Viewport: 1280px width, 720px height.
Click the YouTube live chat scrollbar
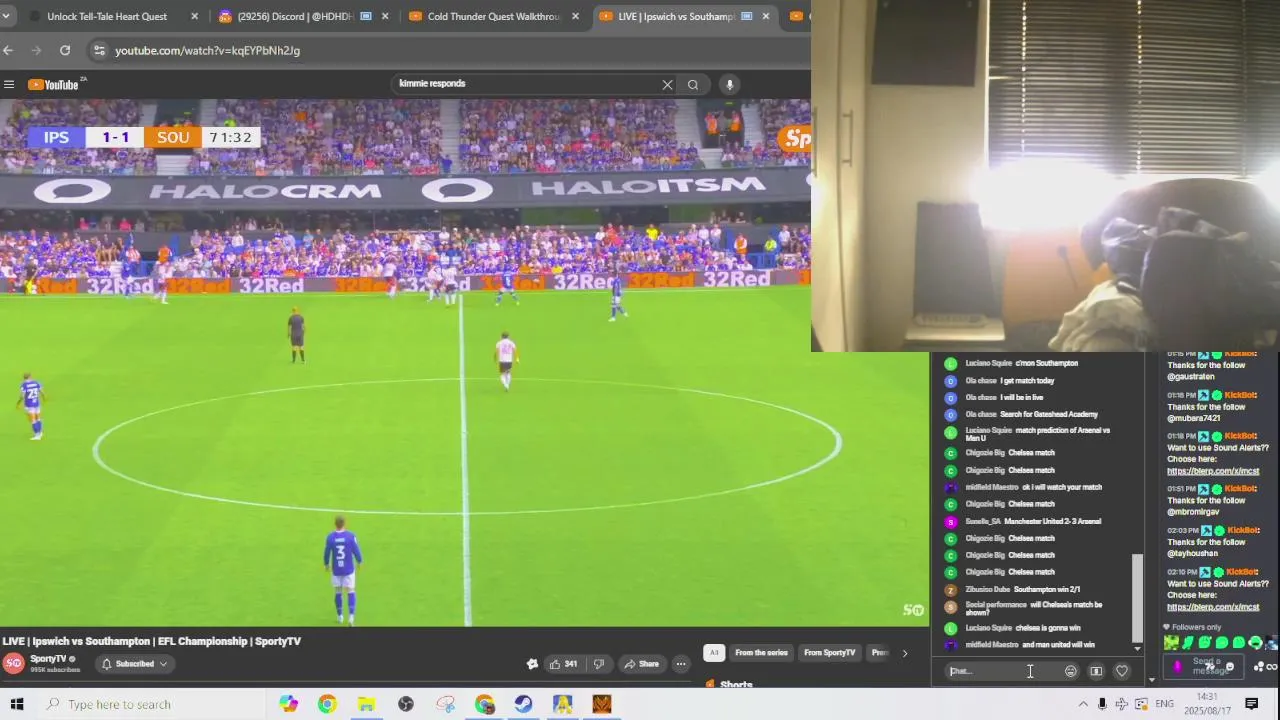(x=1137, y=597)
